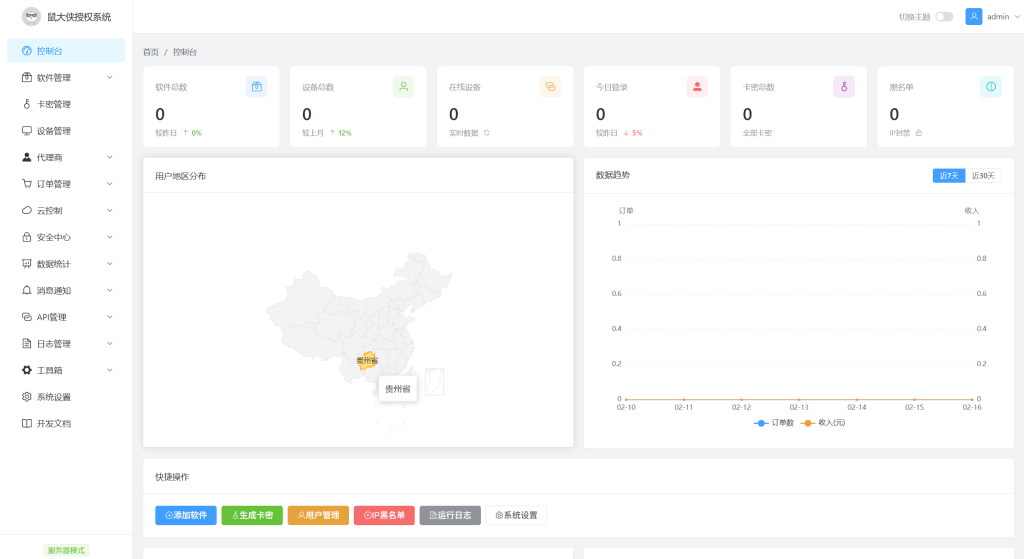Click the highlighted 贵州省 region on map

pos(368,360)
